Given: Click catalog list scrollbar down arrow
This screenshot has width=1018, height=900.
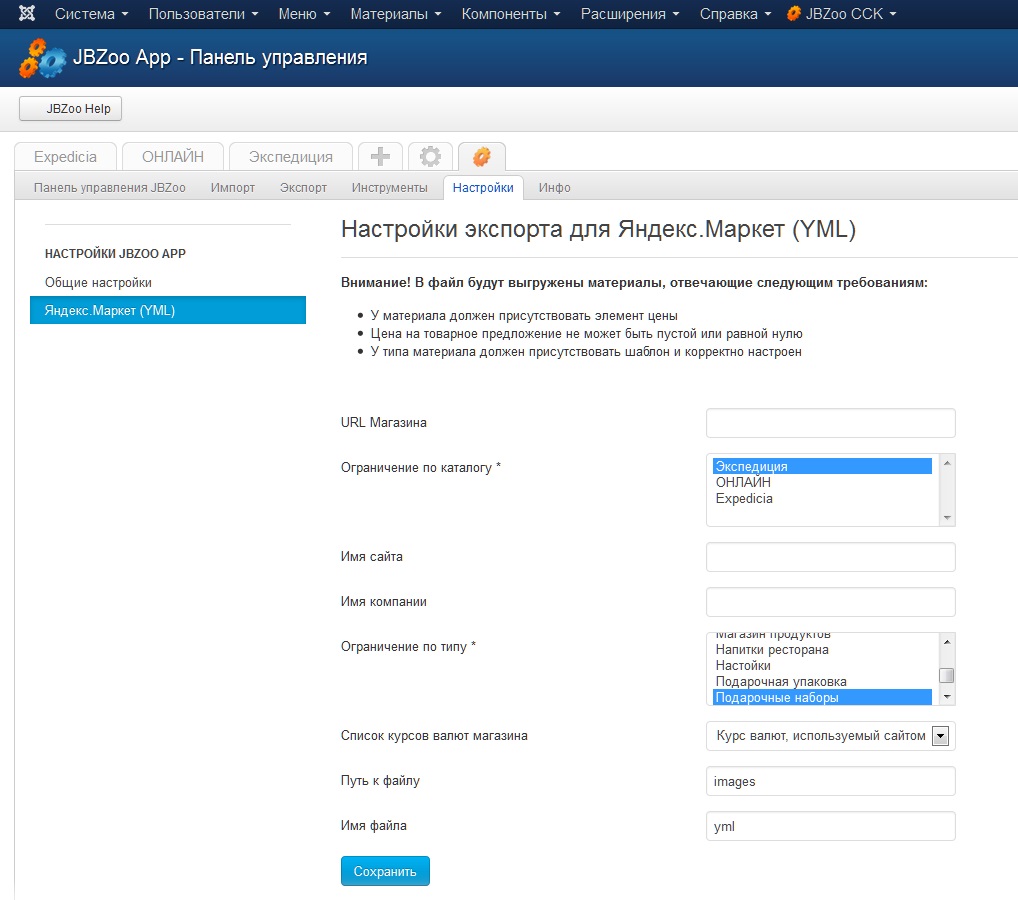Looking at the screenshot, I should (947, 518).
